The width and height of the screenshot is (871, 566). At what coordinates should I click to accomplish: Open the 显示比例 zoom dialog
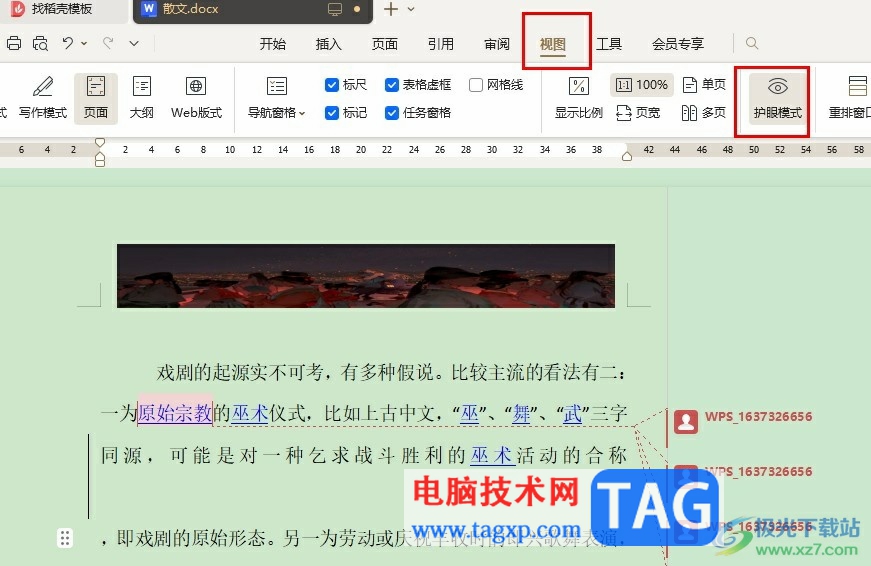click(x=578, y=98)
